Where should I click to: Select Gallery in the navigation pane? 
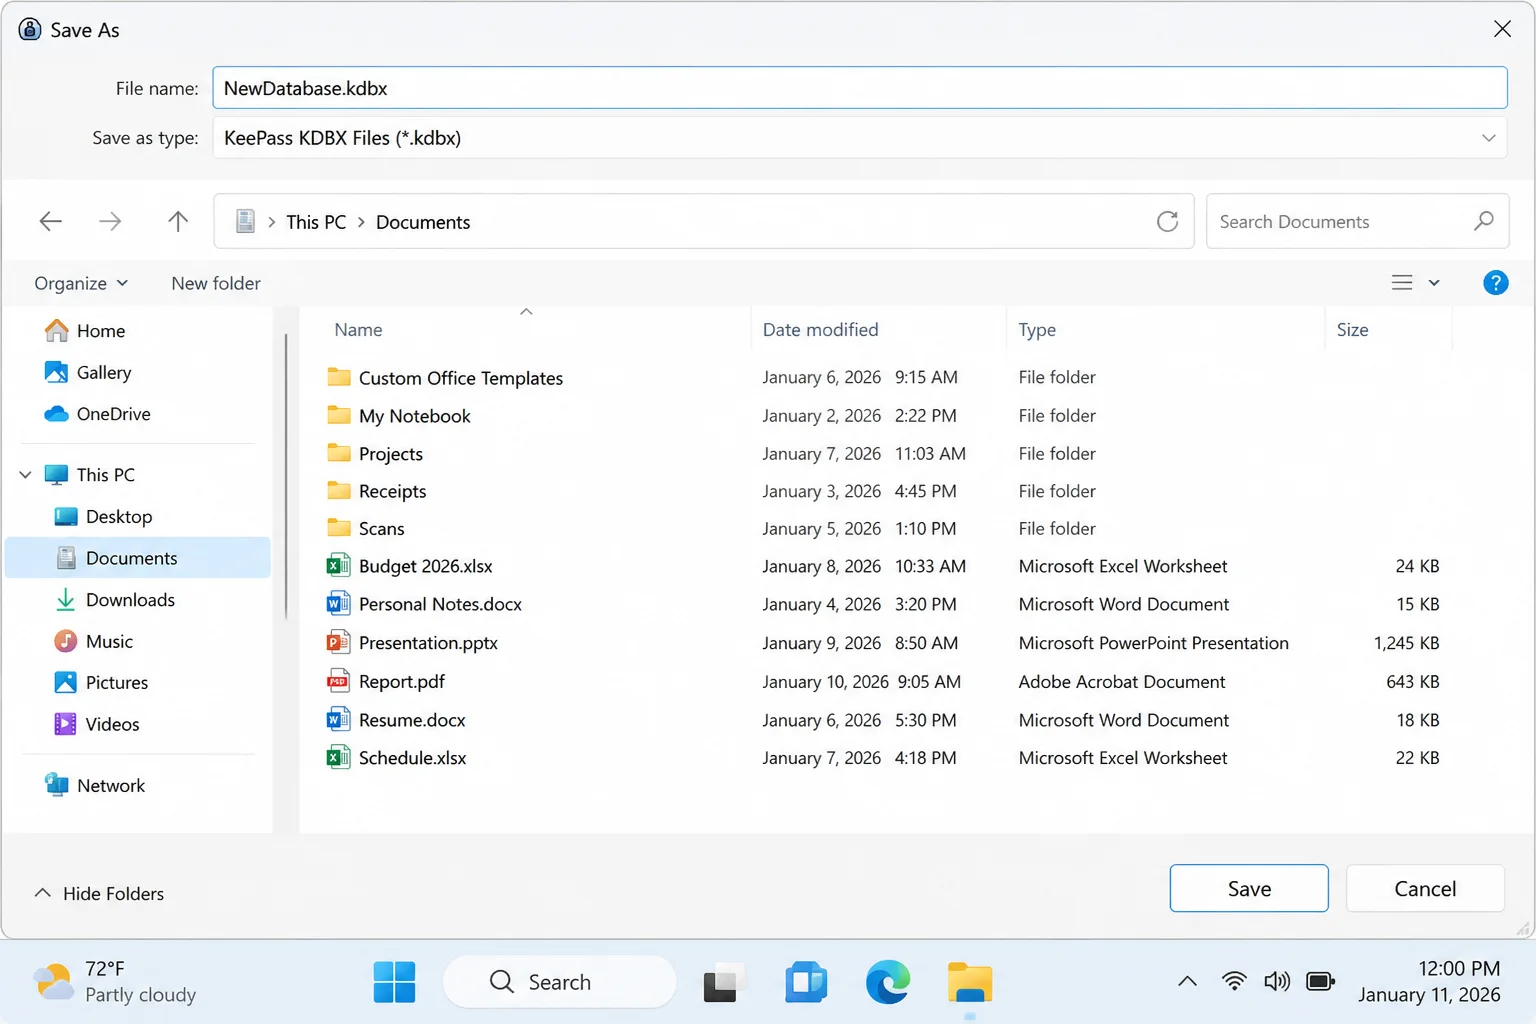pyautogui.click(x=138, y=372)
